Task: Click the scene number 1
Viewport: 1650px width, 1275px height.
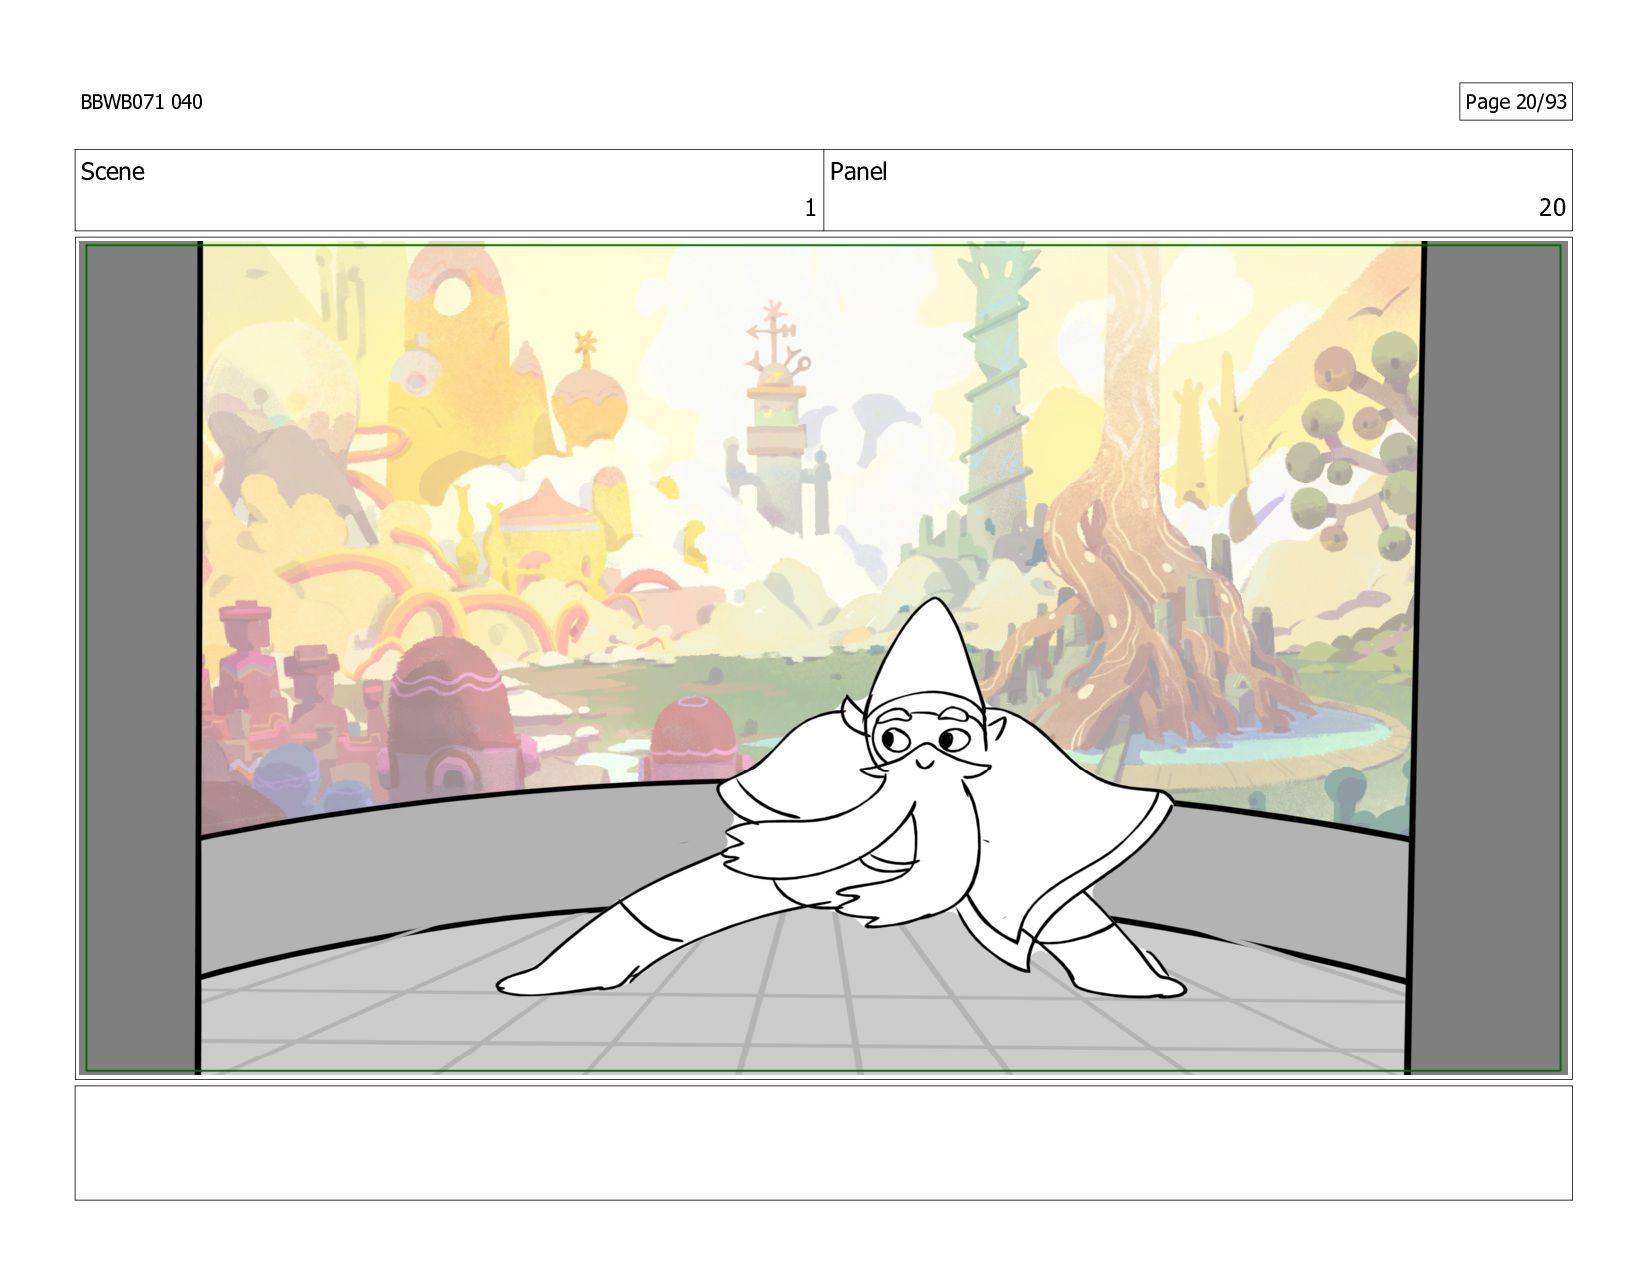Action: coord(810,208)
